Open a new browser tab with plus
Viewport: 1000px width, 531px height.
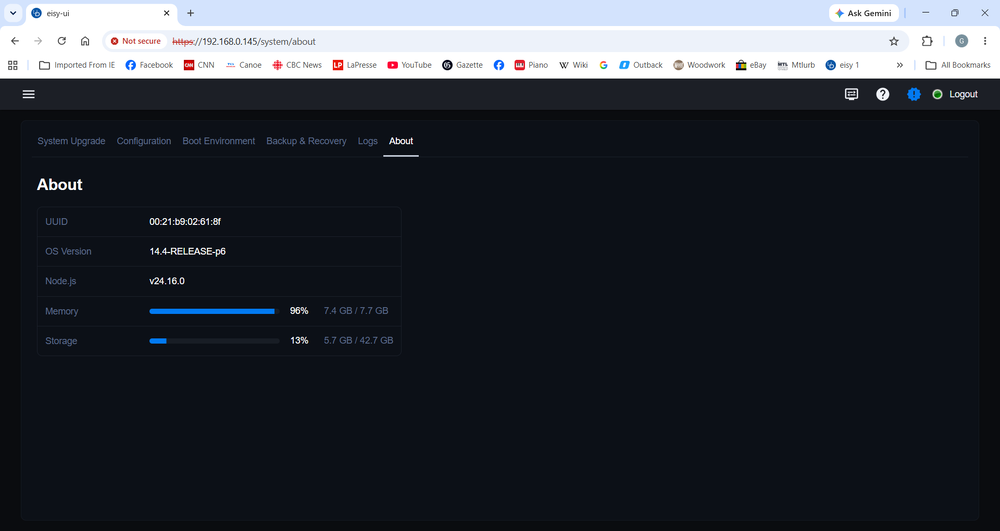click(x=190, y=13)
